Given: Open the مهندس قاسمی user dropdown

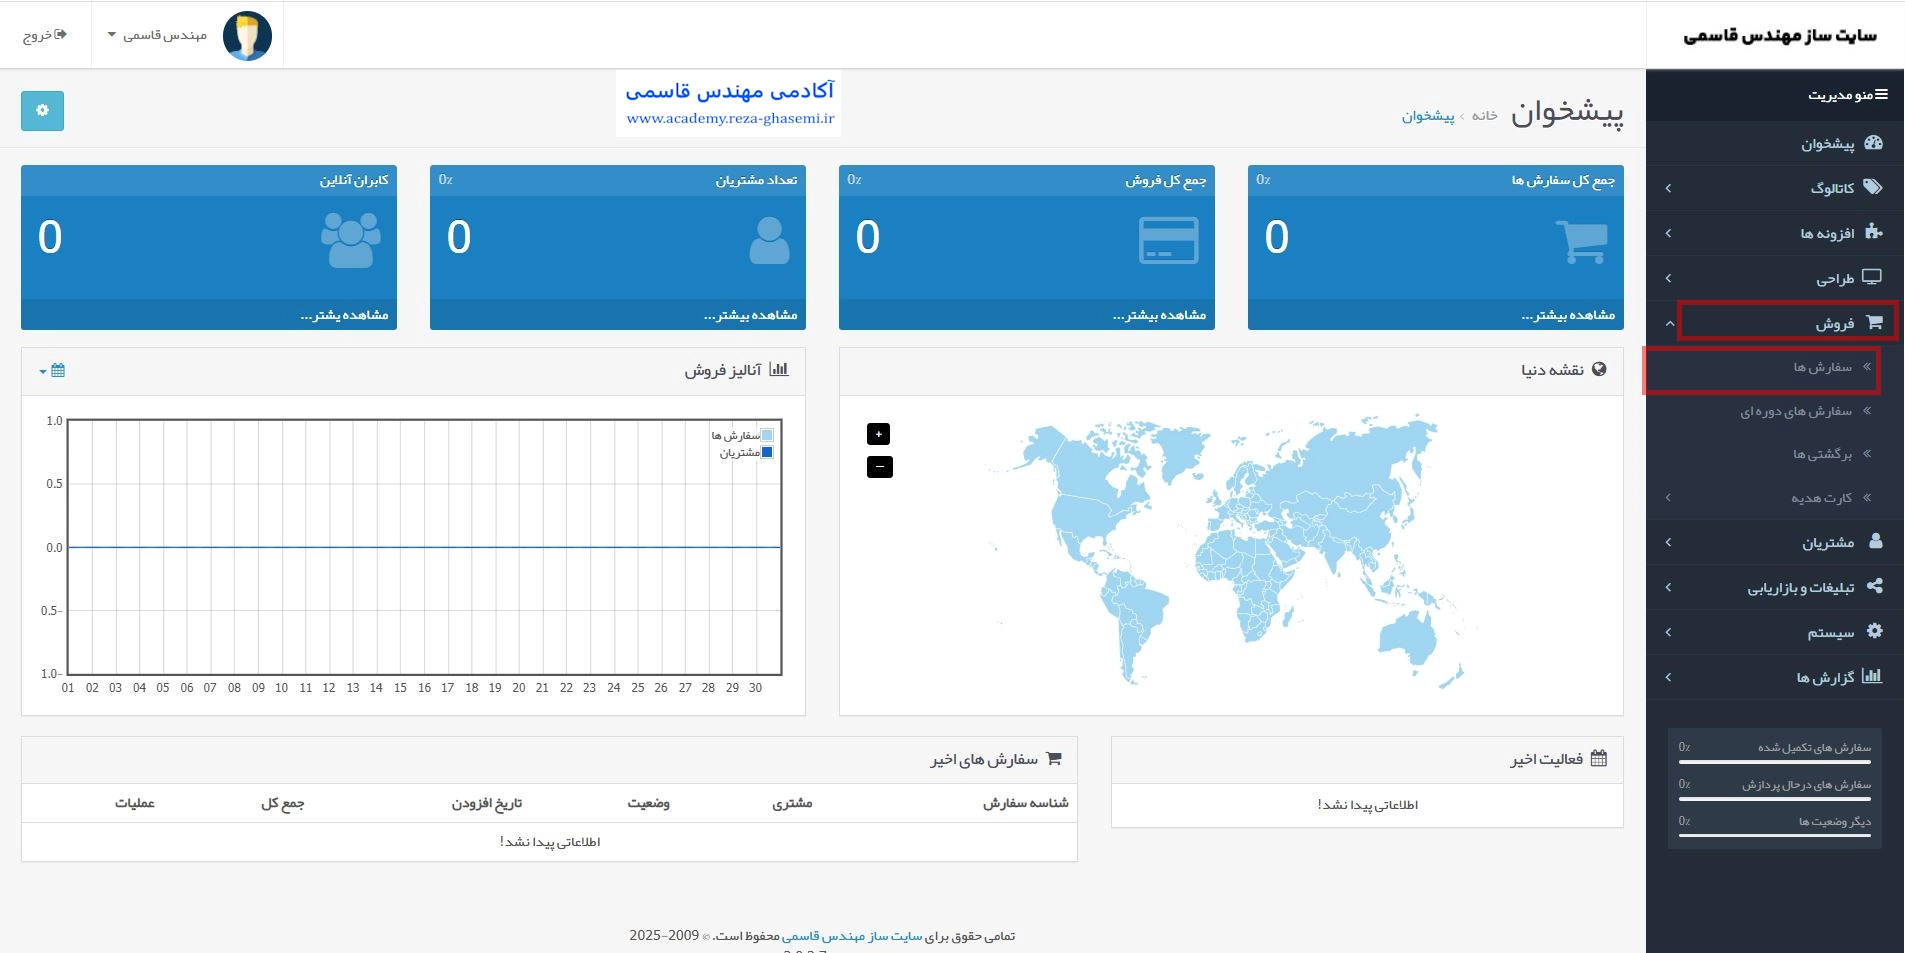Looking at the screenshot, I should click(157, 35).
